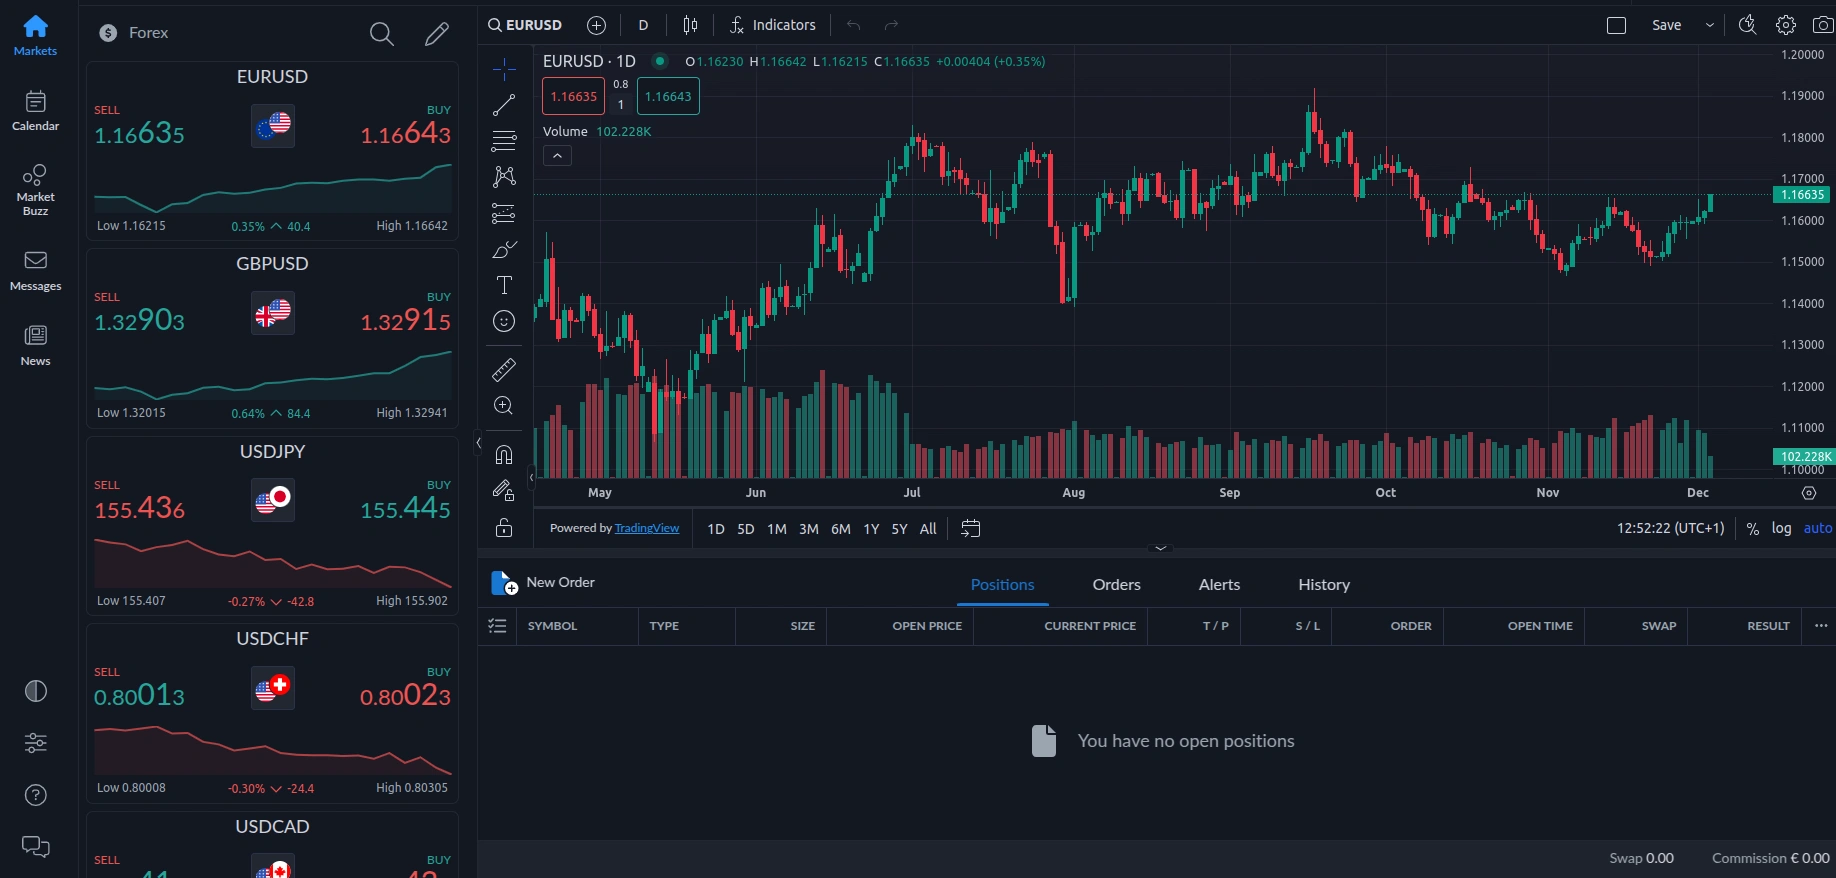The width and height of the screenshot is (1836, 878).
Task: Add a symbol to compare with the plus icon
Action: pyautogui.click(x=597, y=25)
